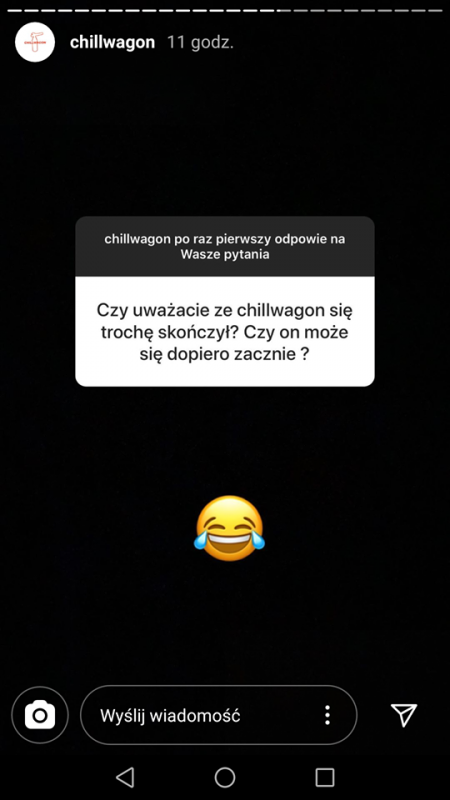Focus the 'Wyślij wiadomość' message field

218,715
